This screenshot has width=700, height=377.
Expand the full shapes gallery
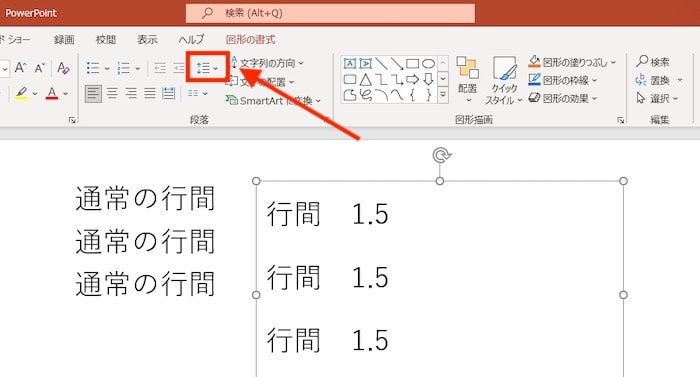click(x=443, y=95)
